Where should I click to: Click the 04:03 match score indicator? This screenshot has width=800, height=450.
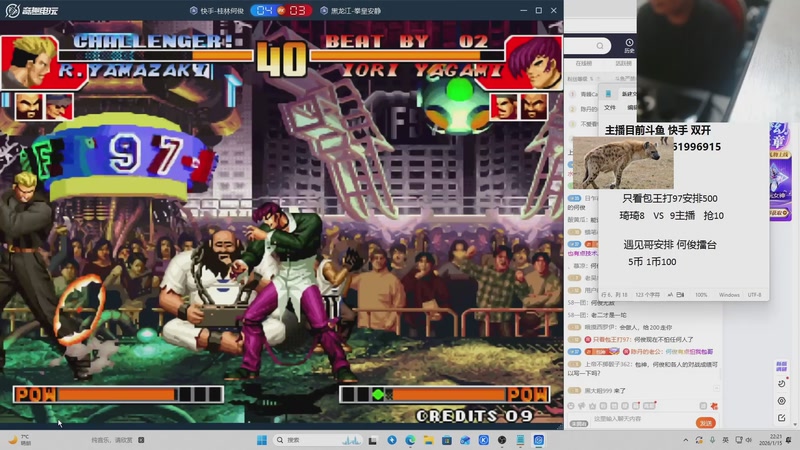pos(281,10)
